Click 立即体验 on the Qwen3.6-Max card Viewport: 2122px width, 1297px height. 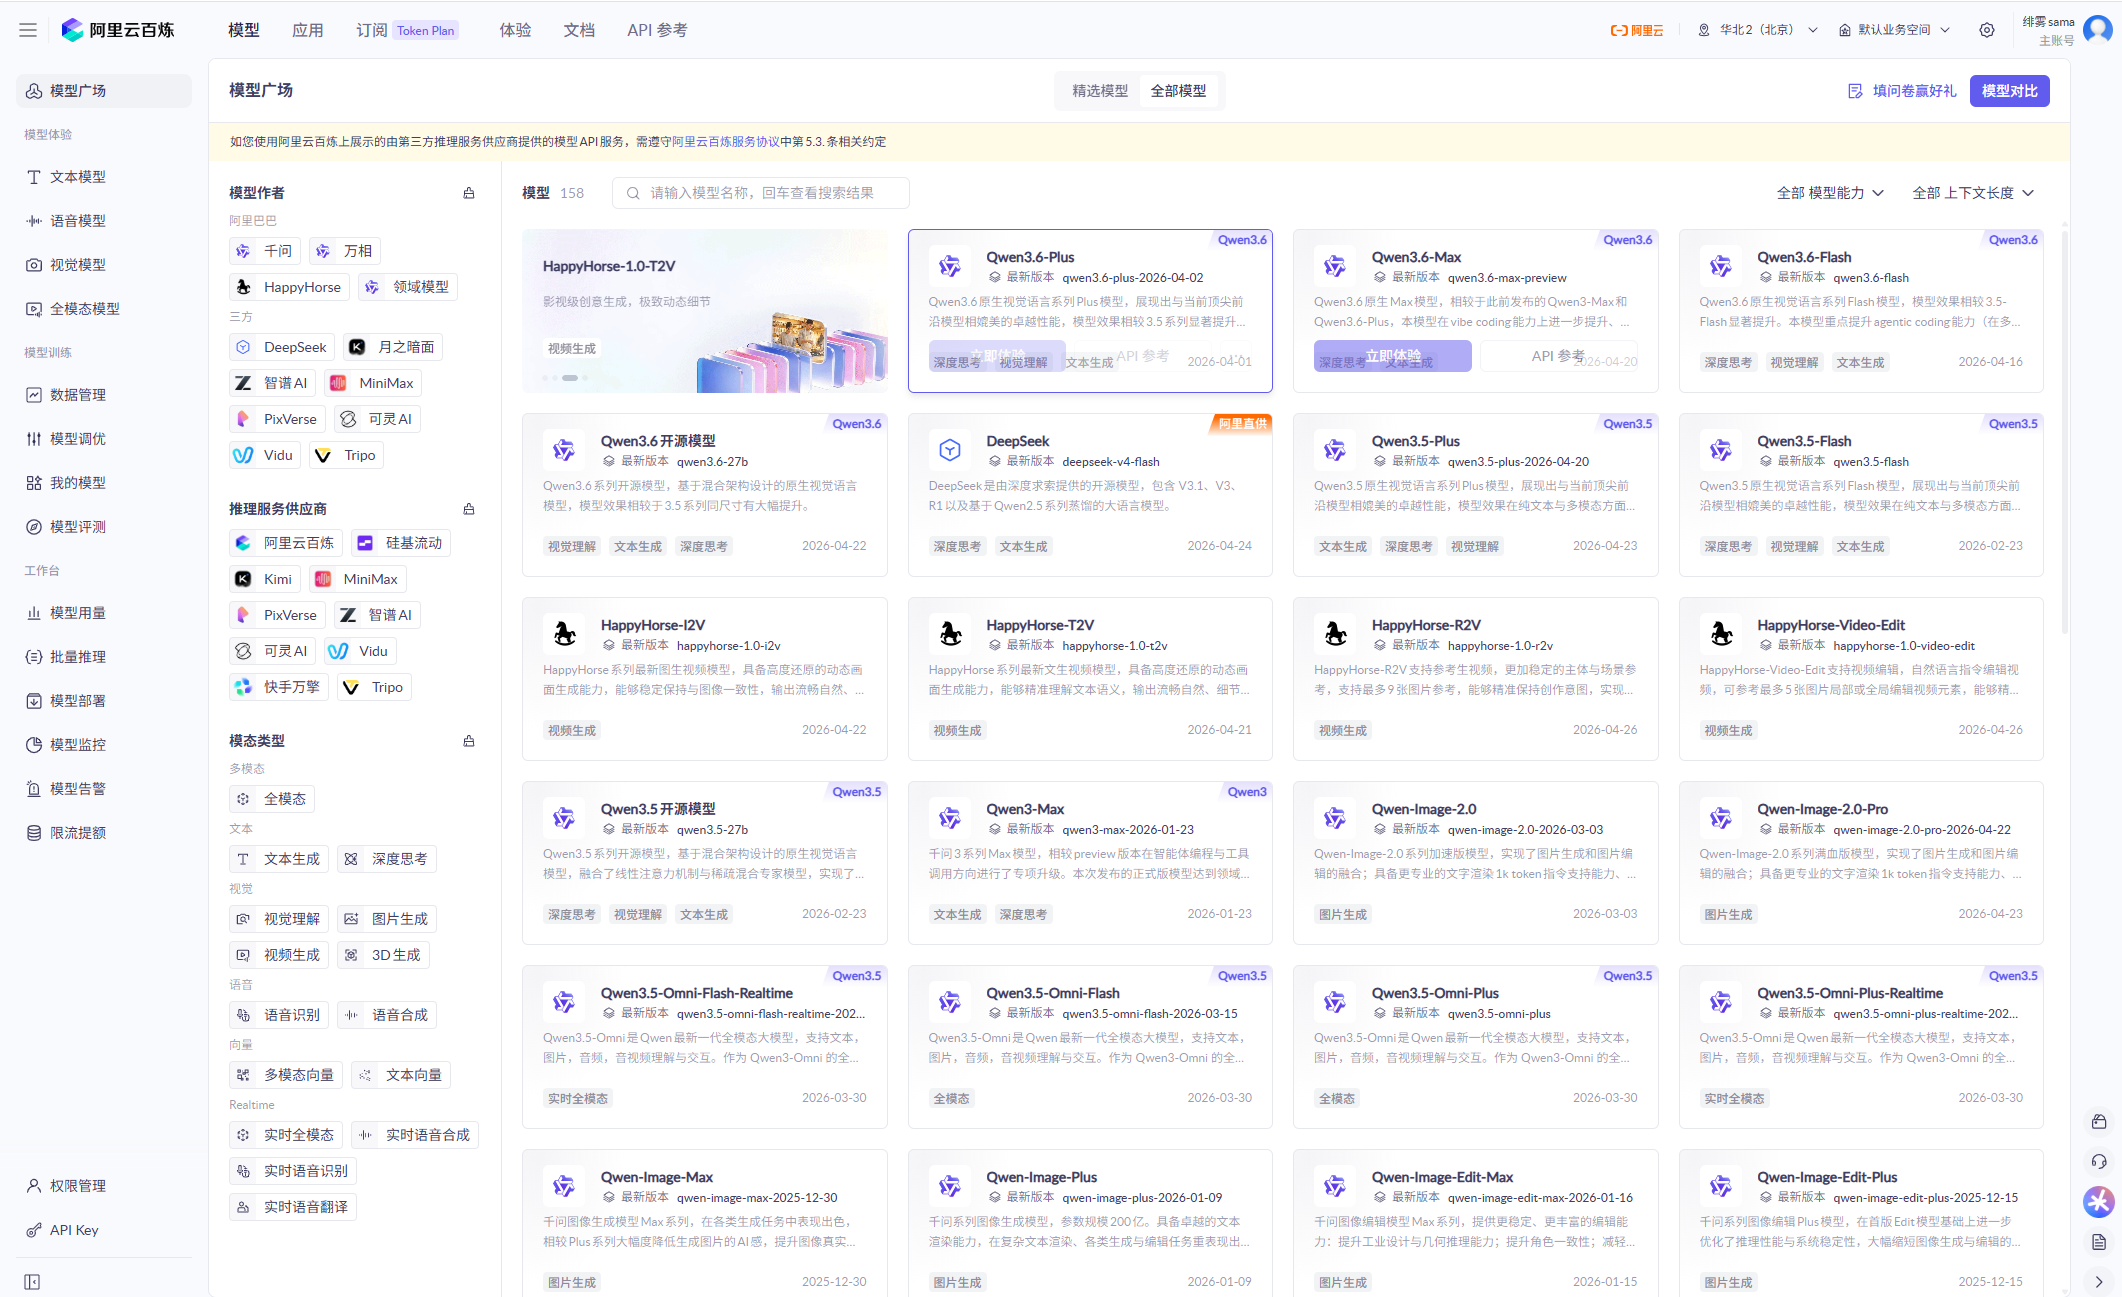pyautogui.click(x=1393, y=356)
